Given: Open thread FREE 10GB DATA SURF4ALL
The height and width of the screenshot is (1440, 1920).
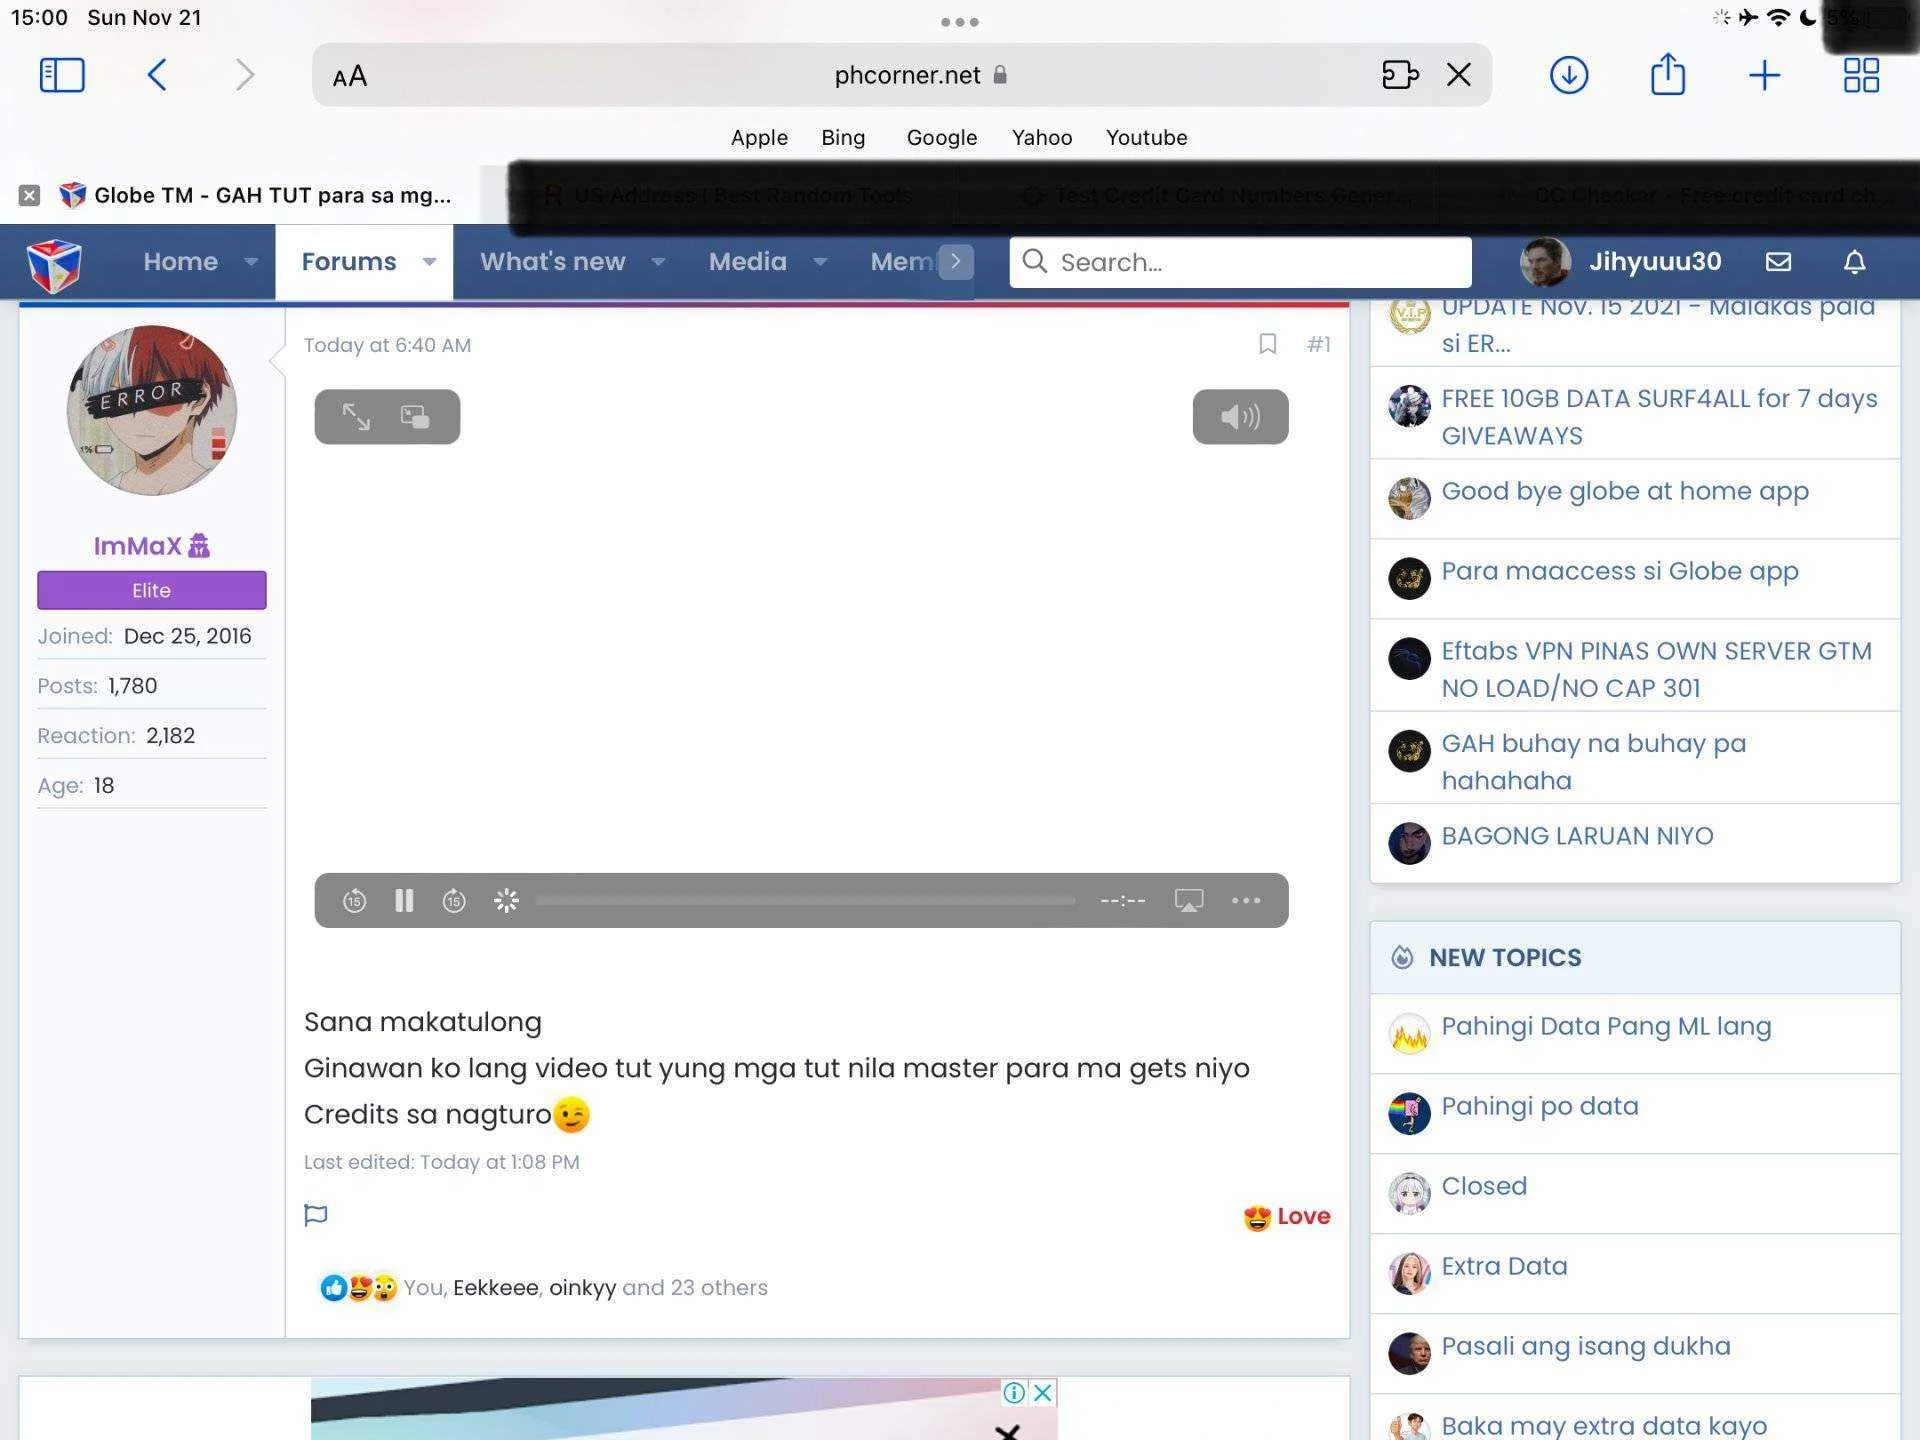Looking at the screenshot, I should 1659,417.
